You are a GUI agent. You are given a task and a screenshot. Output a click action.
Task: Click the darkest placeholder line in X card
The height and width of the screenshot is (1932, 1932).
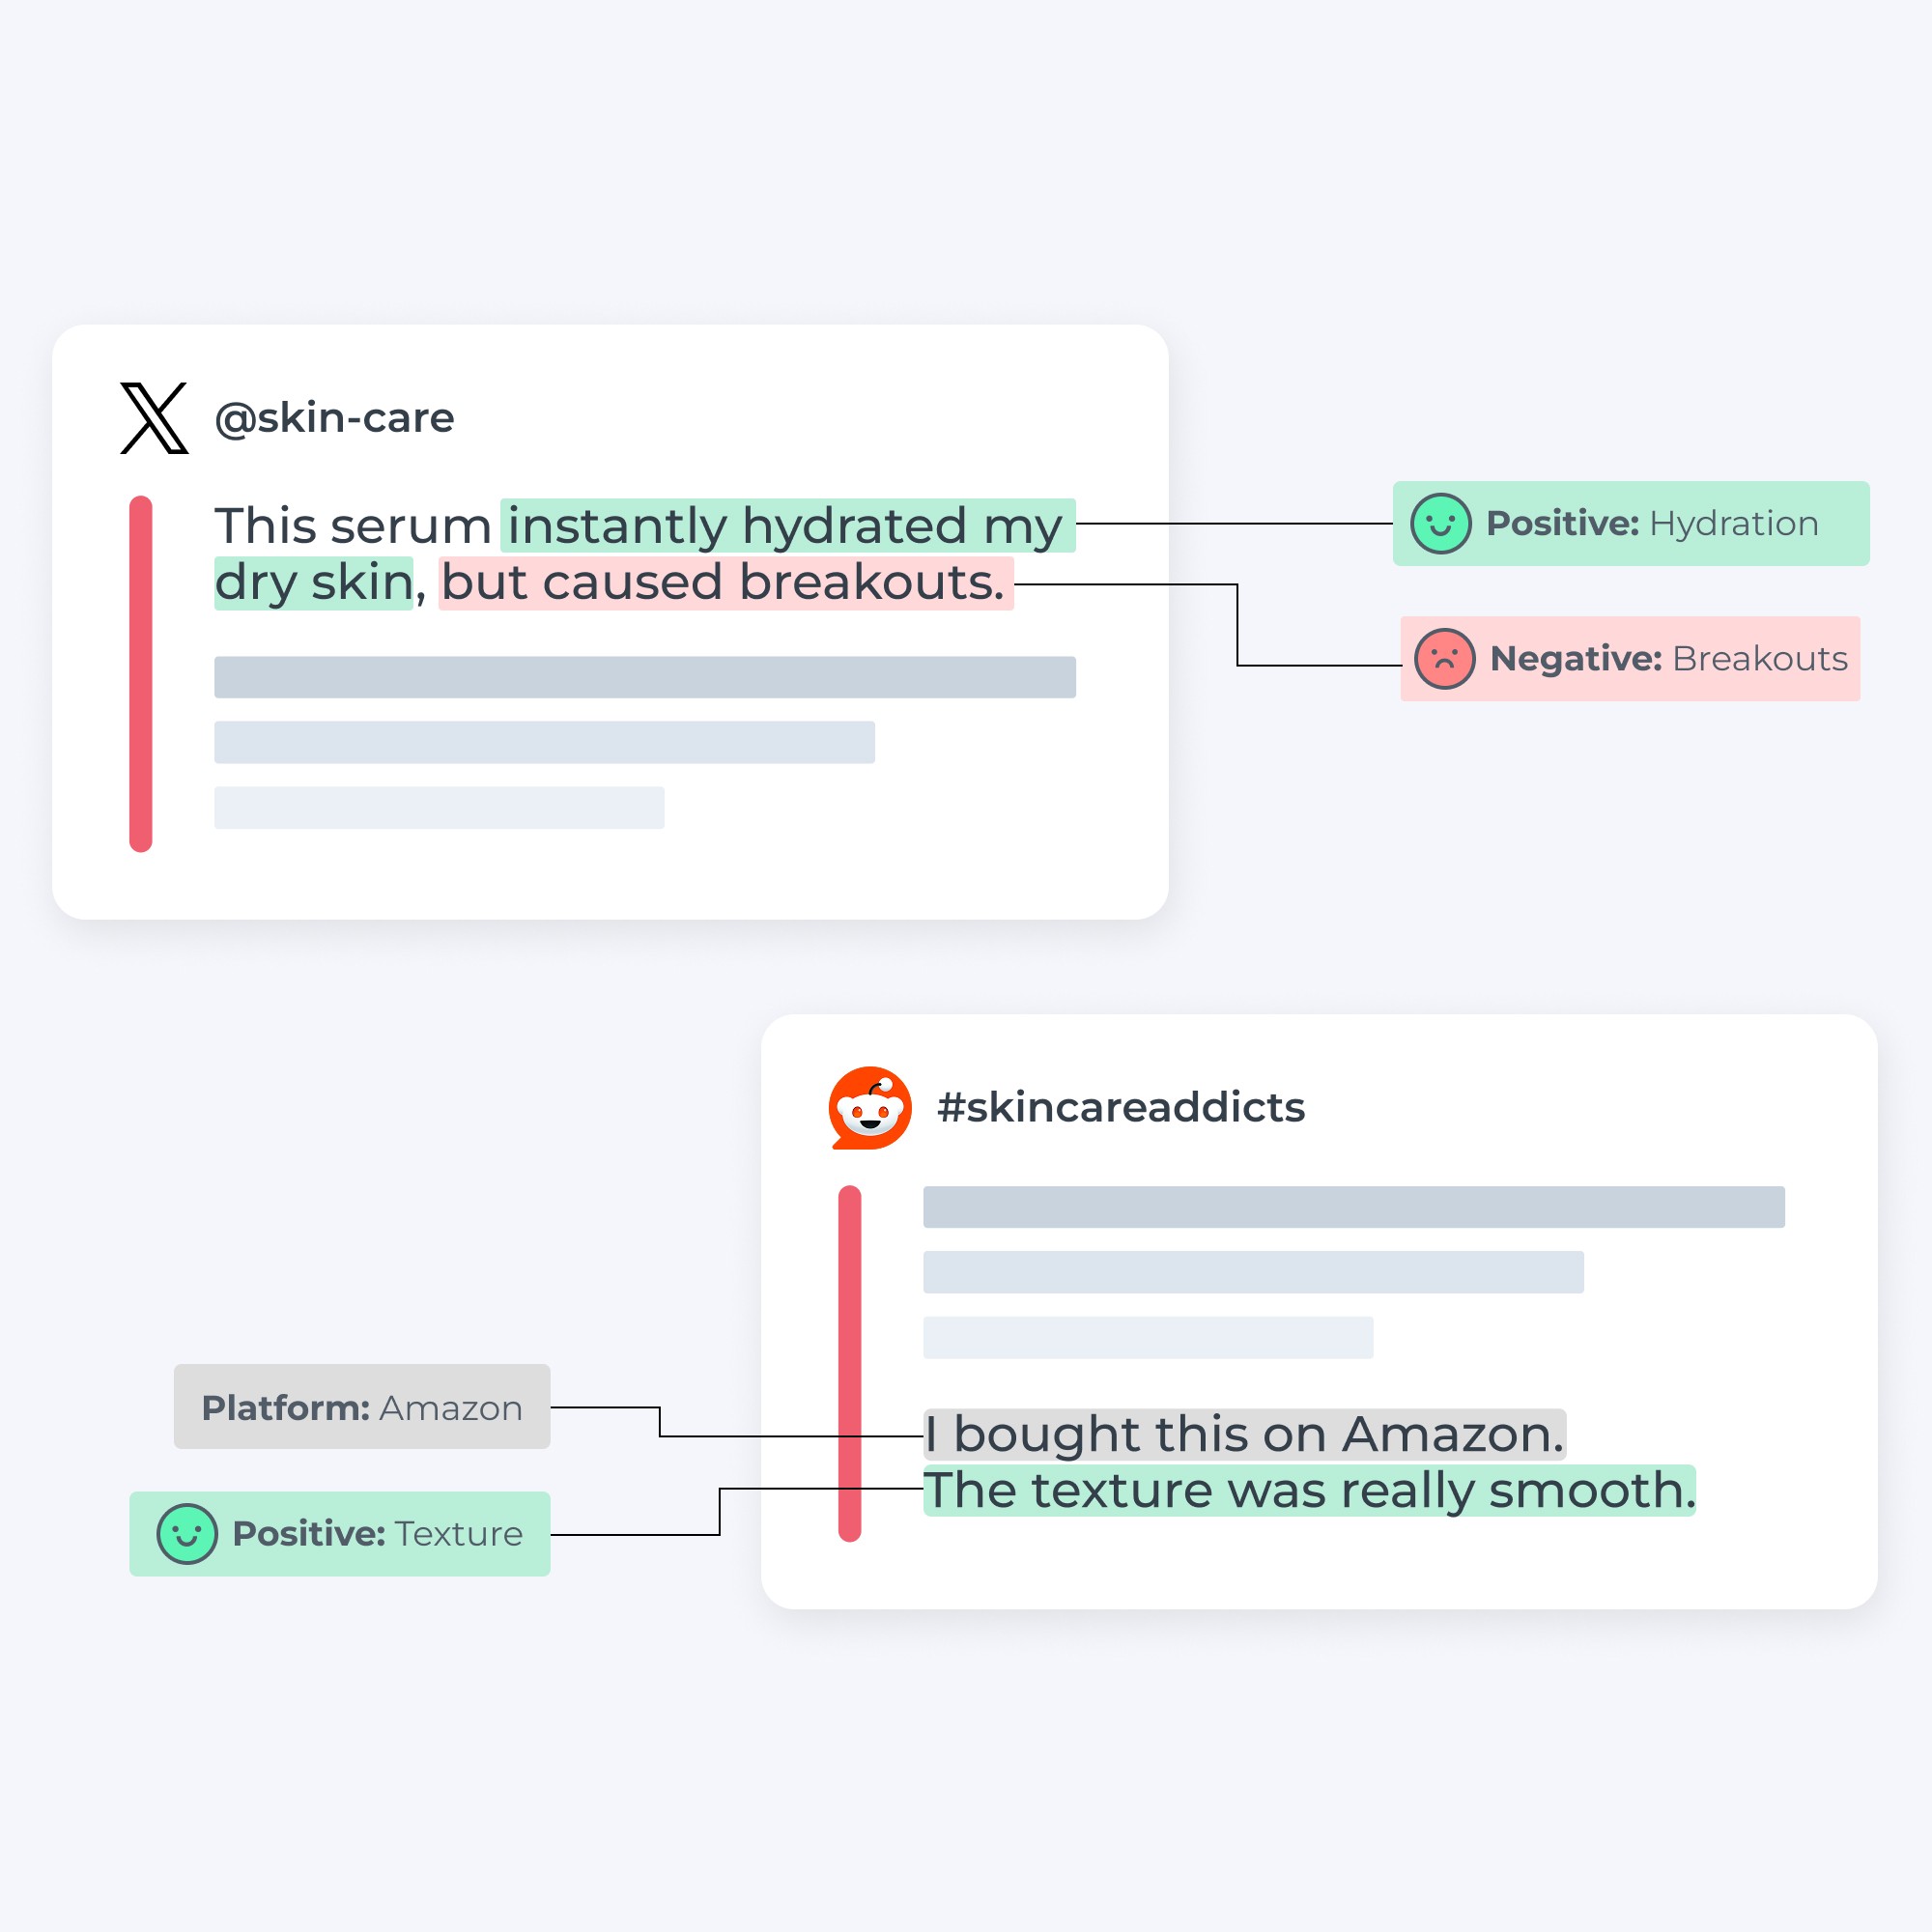coord(645,677)
